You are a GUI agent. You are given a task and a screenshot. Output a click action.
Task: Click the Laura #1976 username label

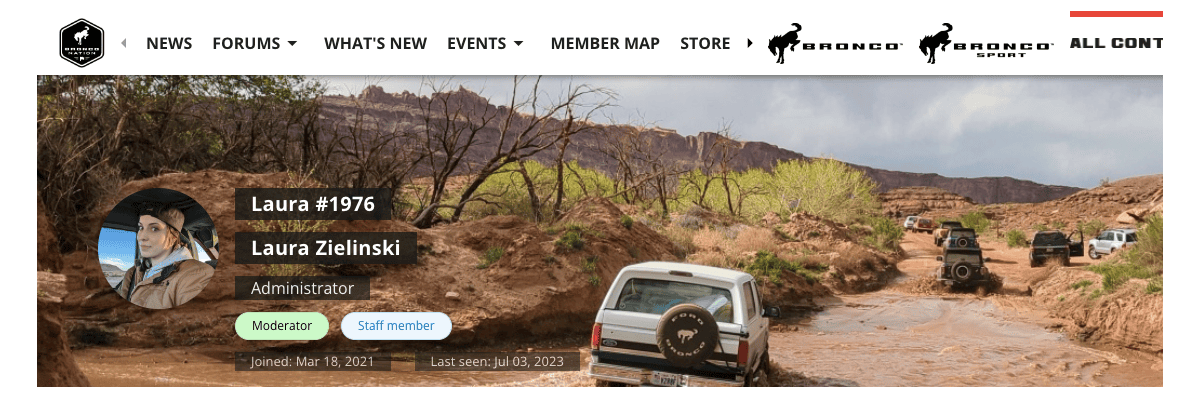313,204
